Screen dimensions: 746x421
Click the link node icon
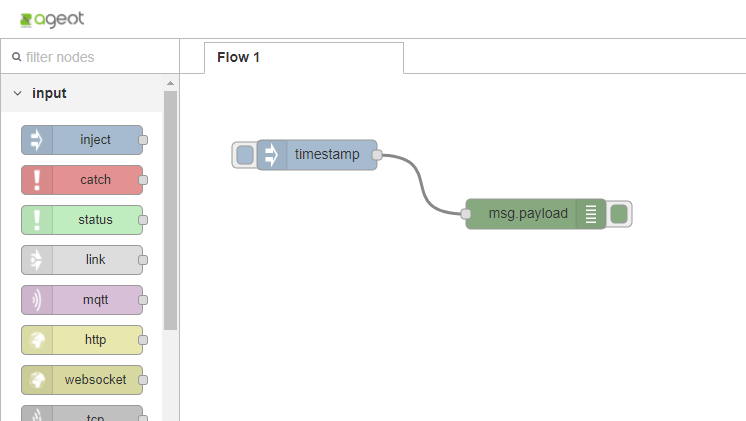coord(37,259)
